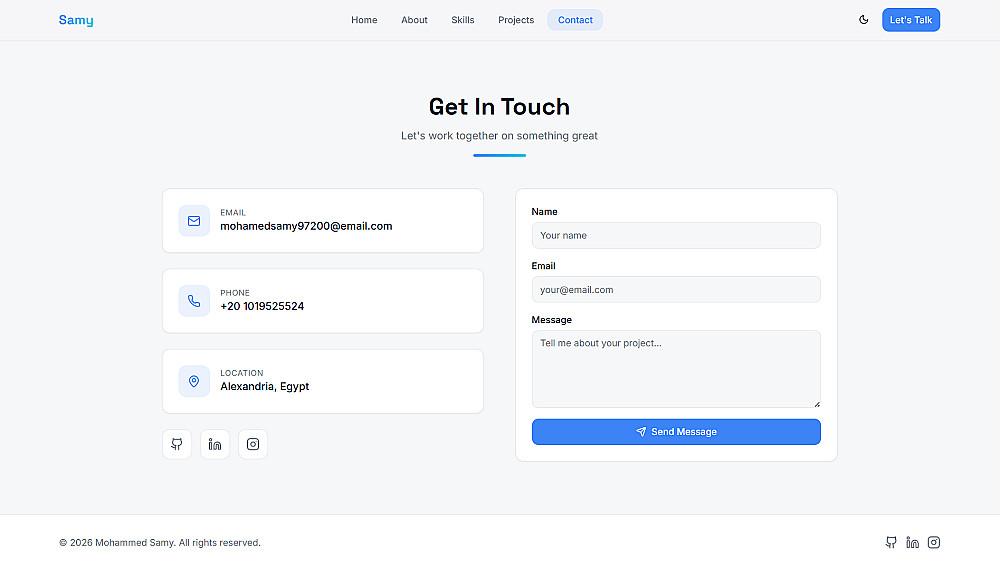Click the copyright Mohammed Samy text

tap(160, 543)
